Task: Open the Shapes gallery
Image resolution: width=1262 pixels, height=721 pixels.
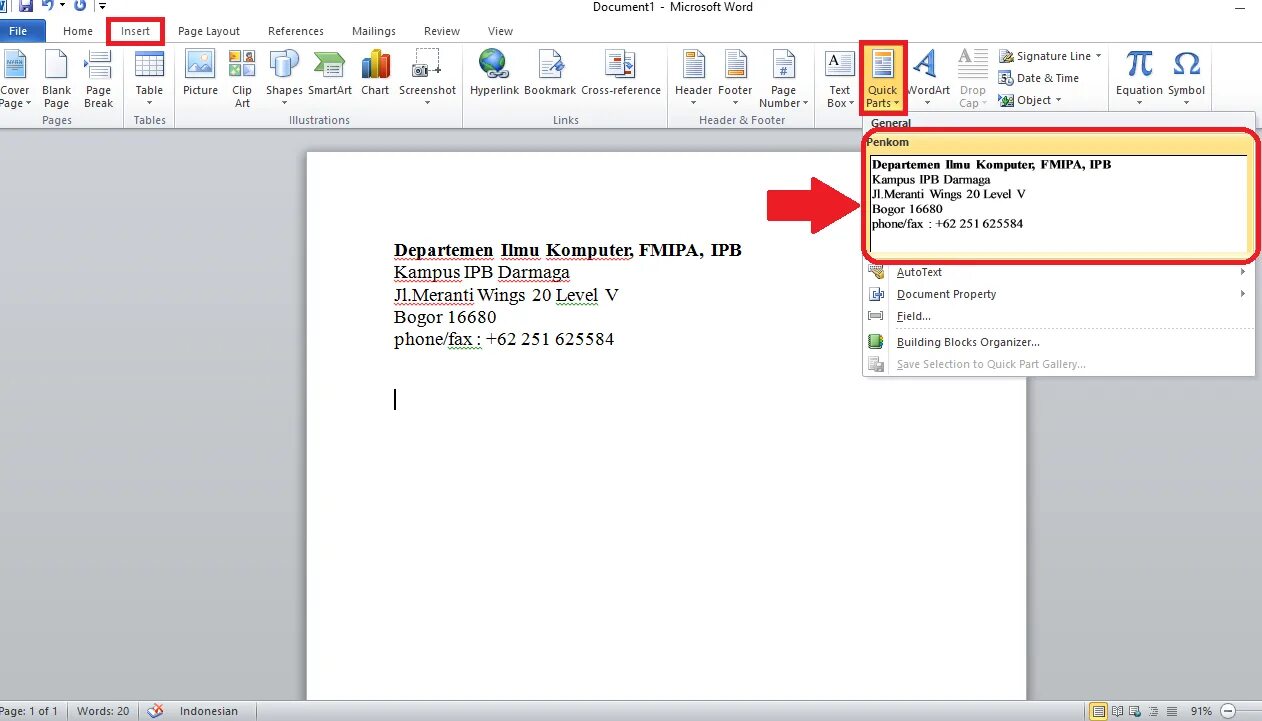Action: point(284,78)
